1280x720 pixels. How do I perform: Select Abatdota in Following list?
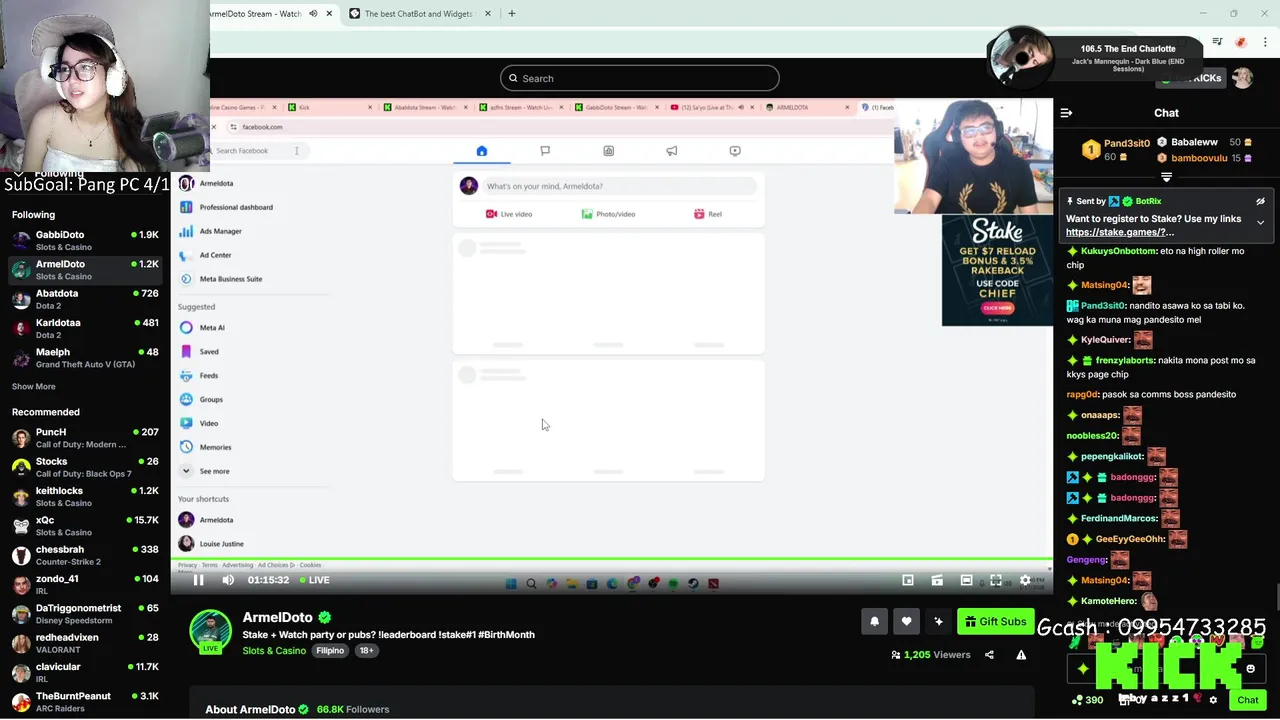[x=85, y=299]
